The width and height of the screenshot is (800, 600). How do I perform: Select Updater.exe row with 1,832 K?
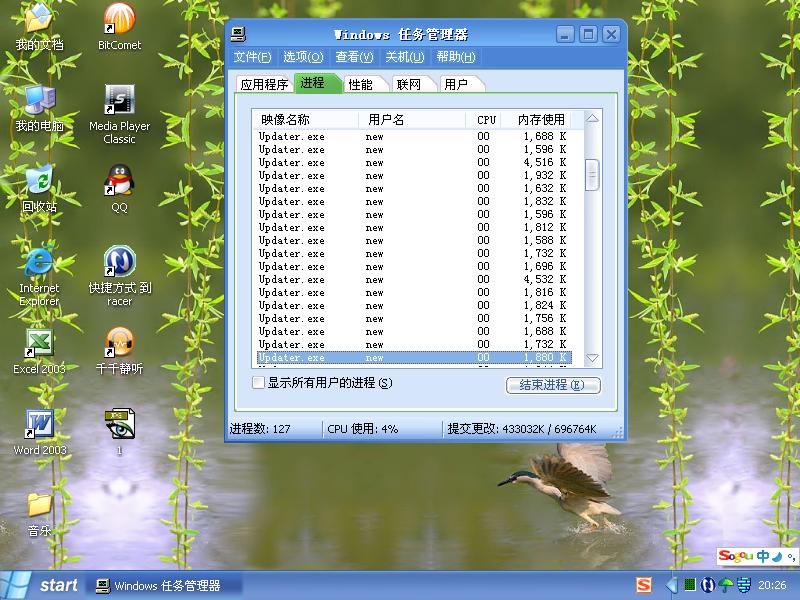coord(412,202)
